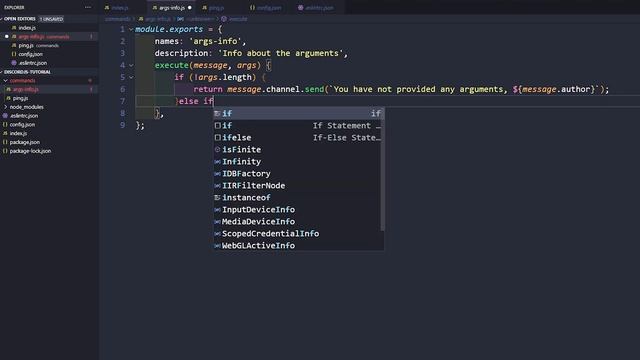Collapse the commands folder in file tree

click(x=49, y=81)
